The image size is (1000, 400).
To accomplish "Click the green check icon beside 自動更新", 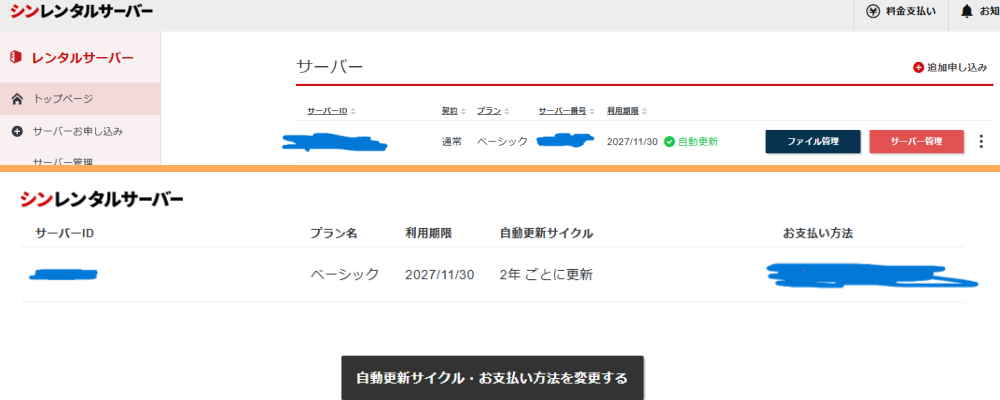I will (x=669, y=142).
